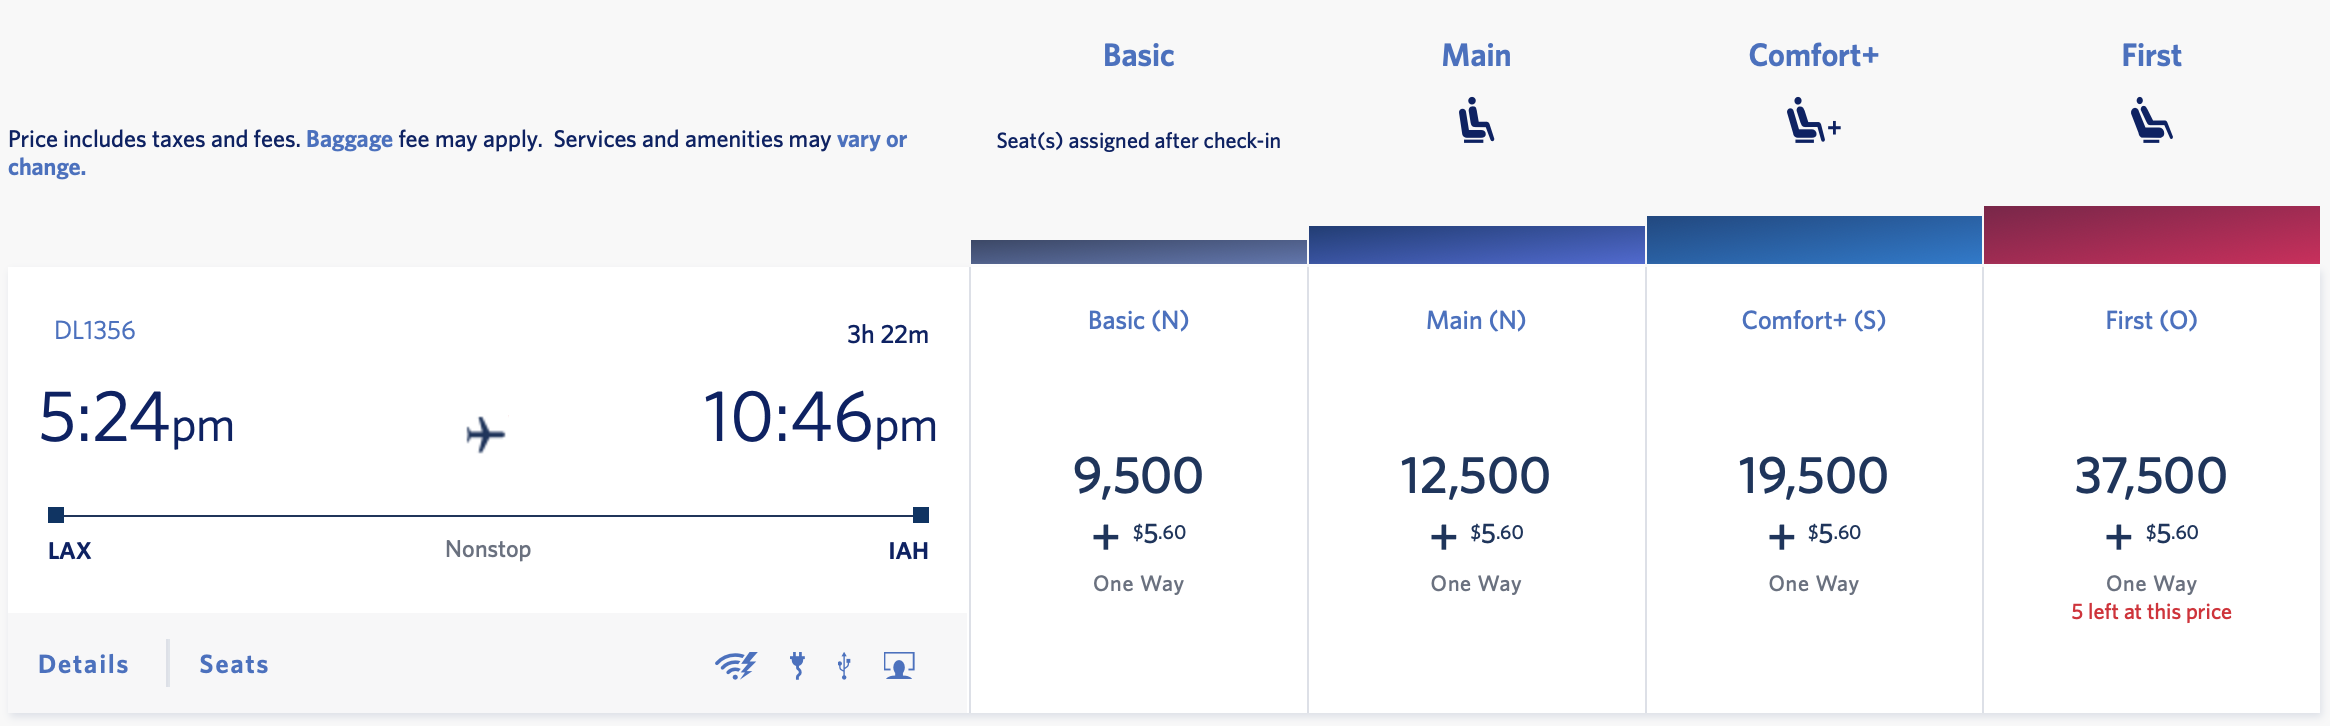2330x726 pixels.
Task: Click the Main cabin seat icon
Action: pos(1474,120)
